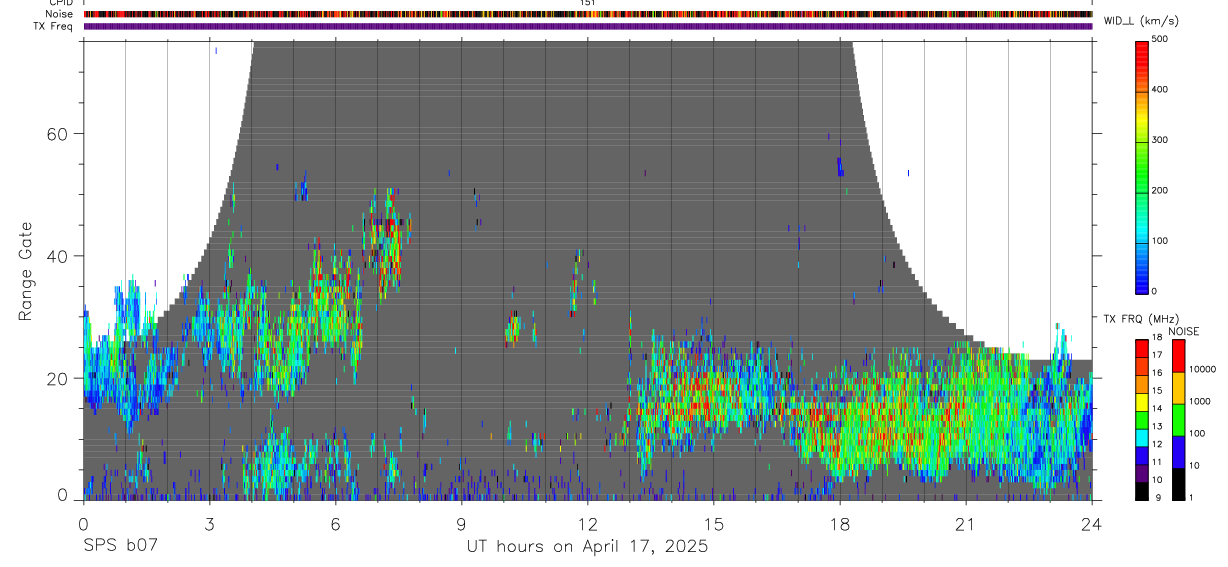Click the spectral width rainbow colorbar
This screenshot has width=1228, height=567.
[x=1143, y=166]
